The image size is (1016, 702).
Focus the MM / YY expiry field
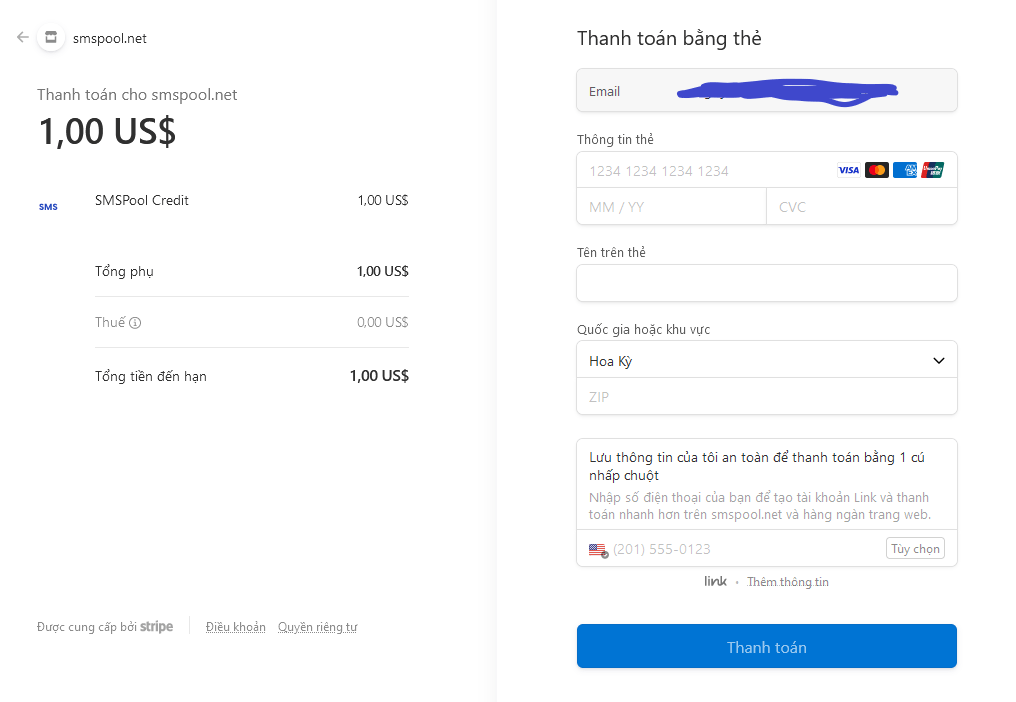[x=670, y=207]
